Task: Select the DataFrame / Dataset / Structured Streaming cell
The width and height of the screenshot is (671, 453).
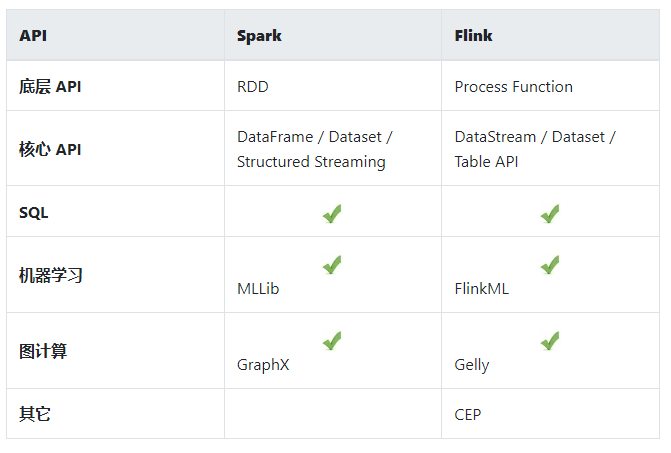Action: point(314,149)
